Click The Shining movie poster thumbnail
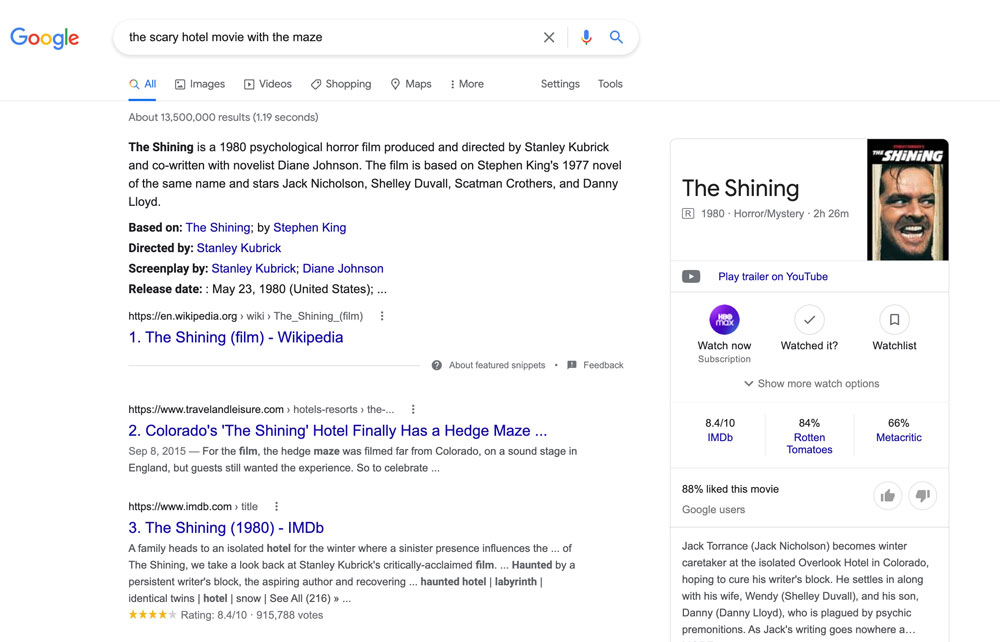This screenshot has width=1000, height=642. tap(908, 200)
